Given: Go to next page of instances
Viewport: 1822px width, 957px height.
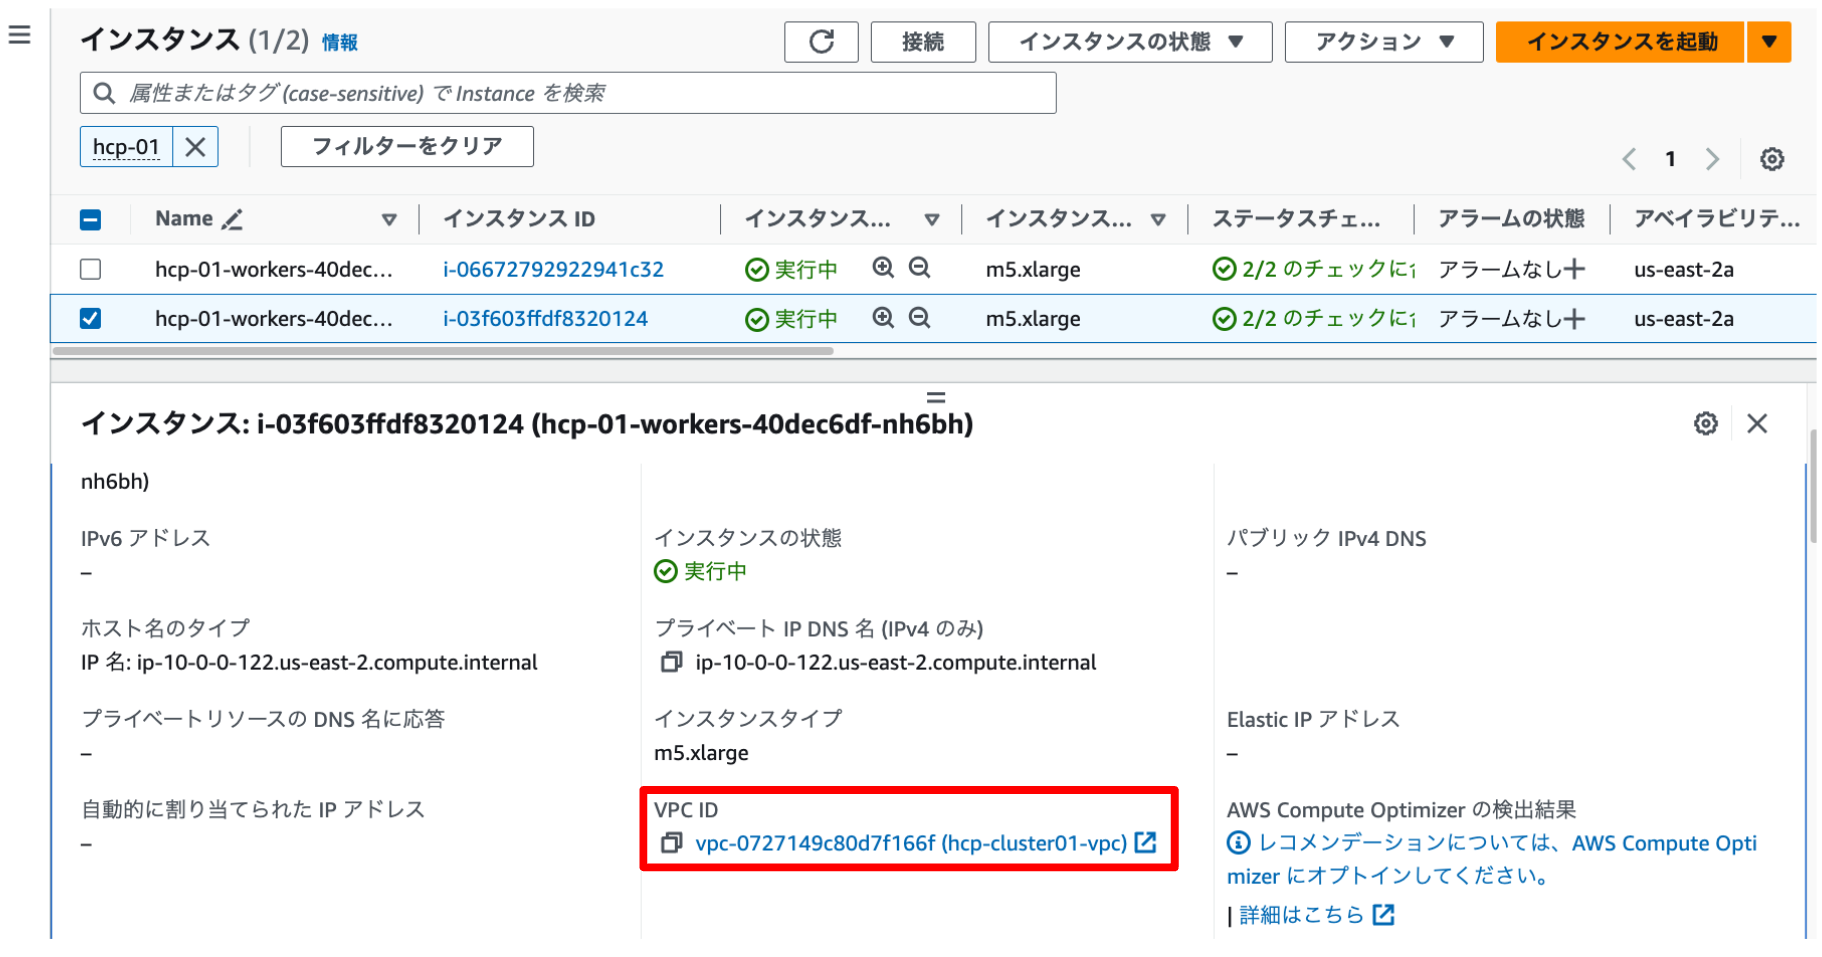Looking at the screenshot, I should (1712, 159).
